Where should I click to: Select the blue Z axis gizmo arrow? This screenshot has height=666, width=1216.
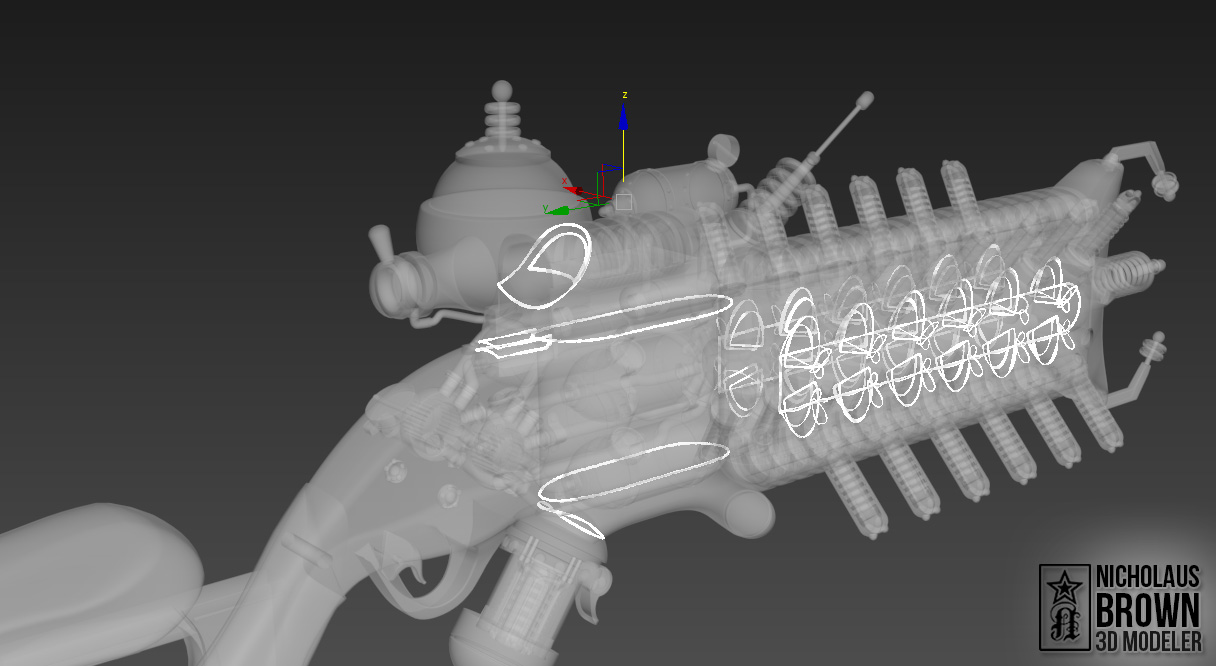(623, 117)
